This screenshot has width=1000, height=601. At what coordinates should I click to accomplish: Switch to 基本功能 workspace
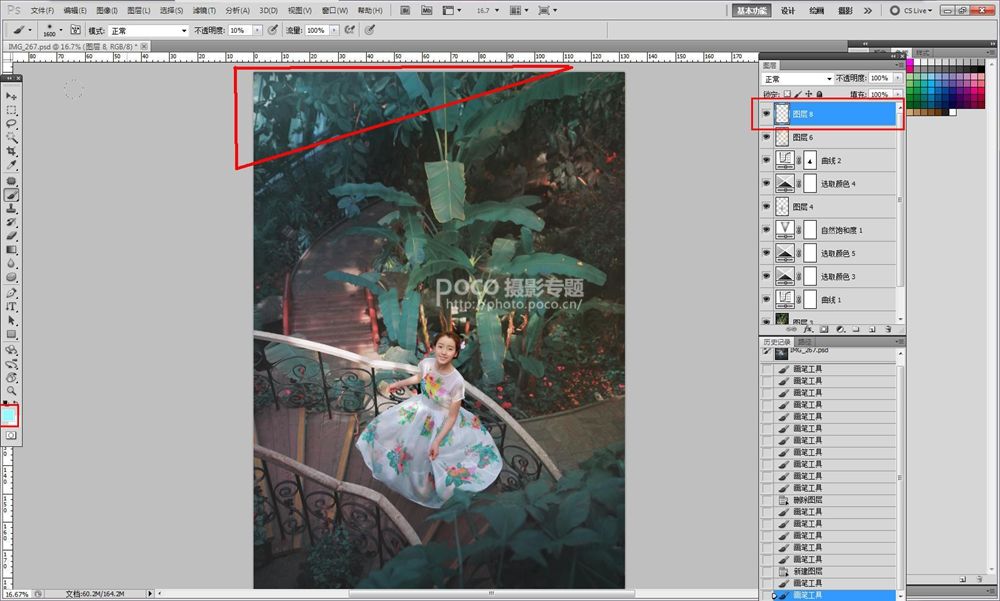click(x=751, y=10)
